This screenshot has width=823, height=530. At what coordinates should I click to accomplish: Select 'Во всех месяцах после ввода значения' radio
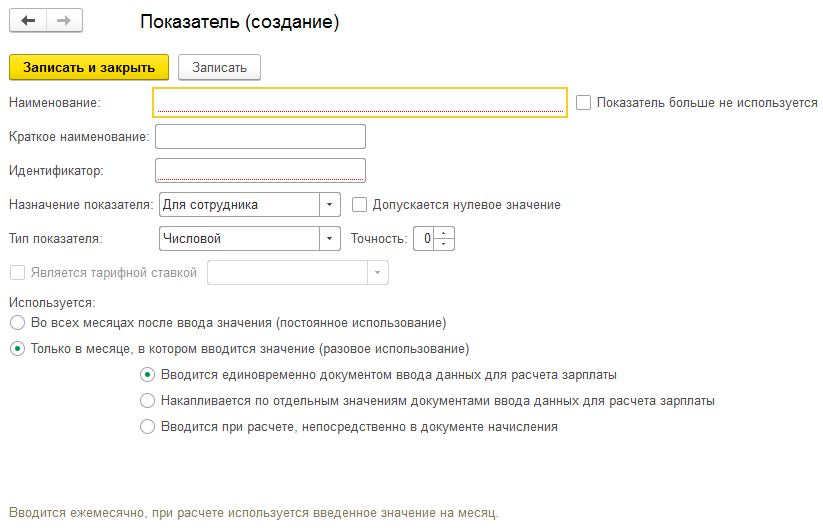[16, 323]
